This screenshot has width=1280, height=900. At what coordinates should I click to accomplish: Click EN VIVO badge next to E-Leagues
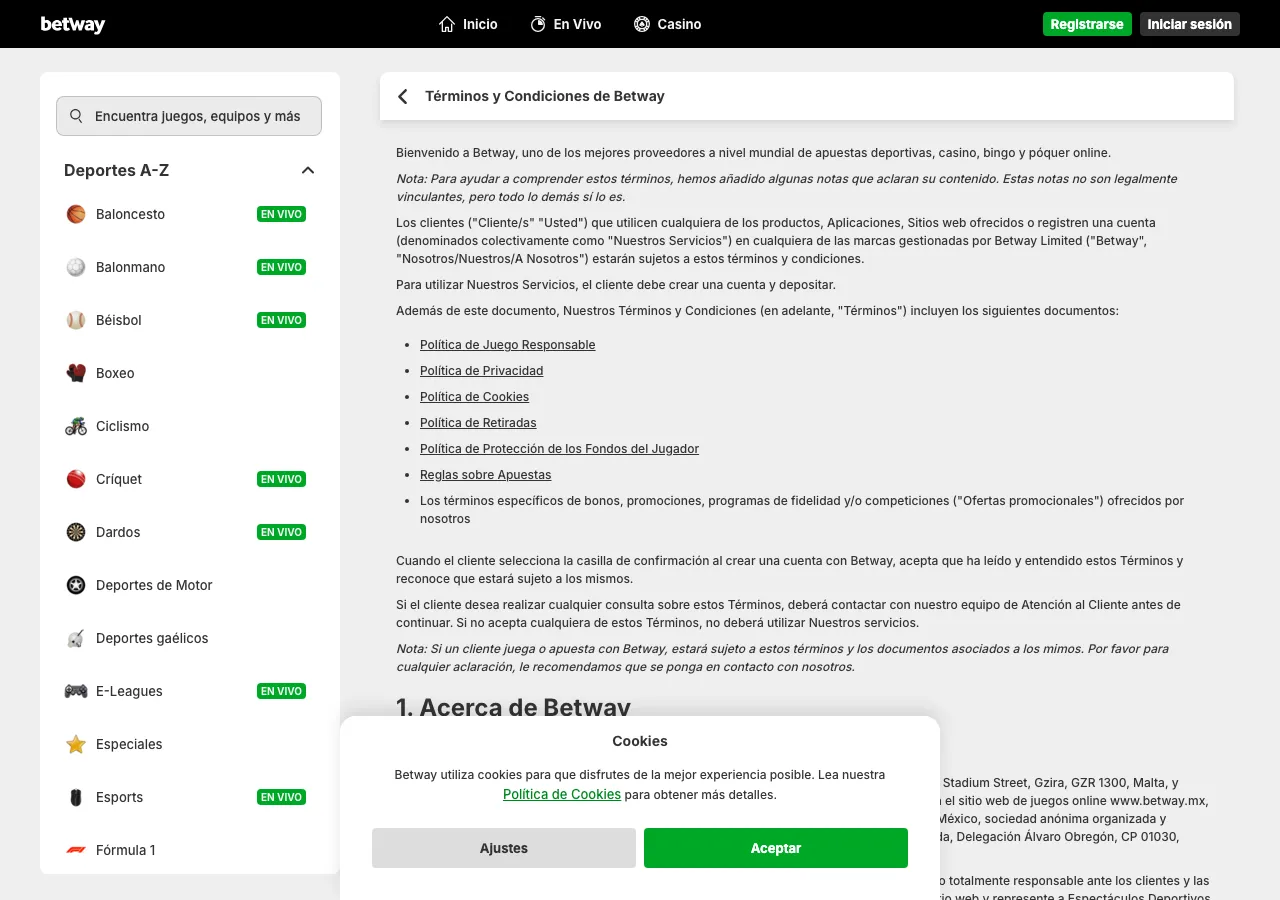pyautogui.click(x=281, y=691)
